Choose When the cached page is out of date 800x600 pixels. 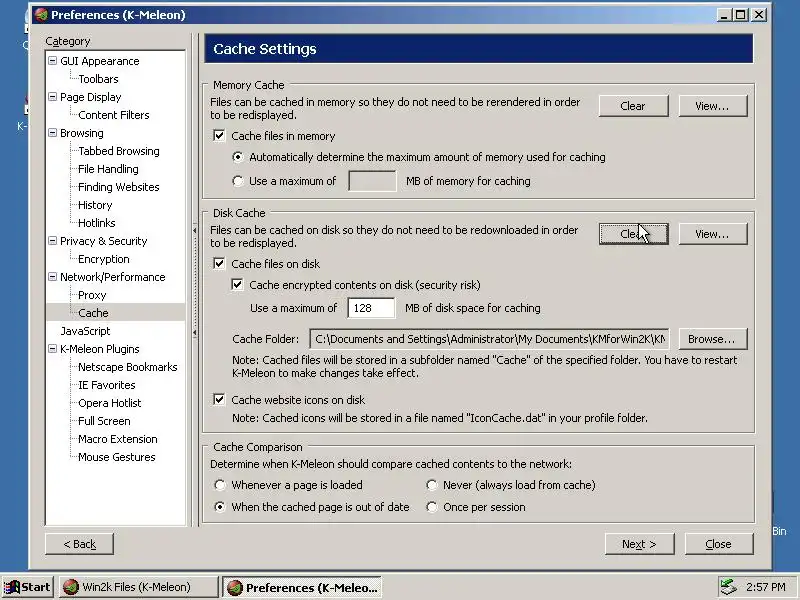pyautogui.click(x=219, y=507)
